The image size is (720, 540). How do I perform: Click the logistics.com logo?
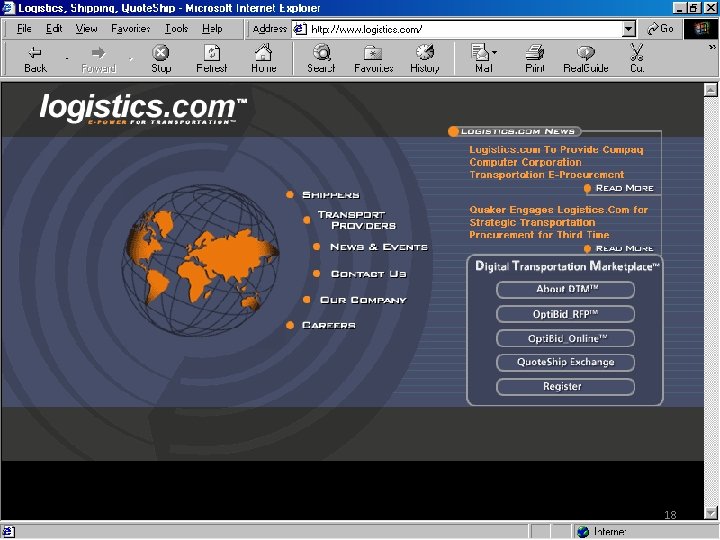tap(142, 108)
